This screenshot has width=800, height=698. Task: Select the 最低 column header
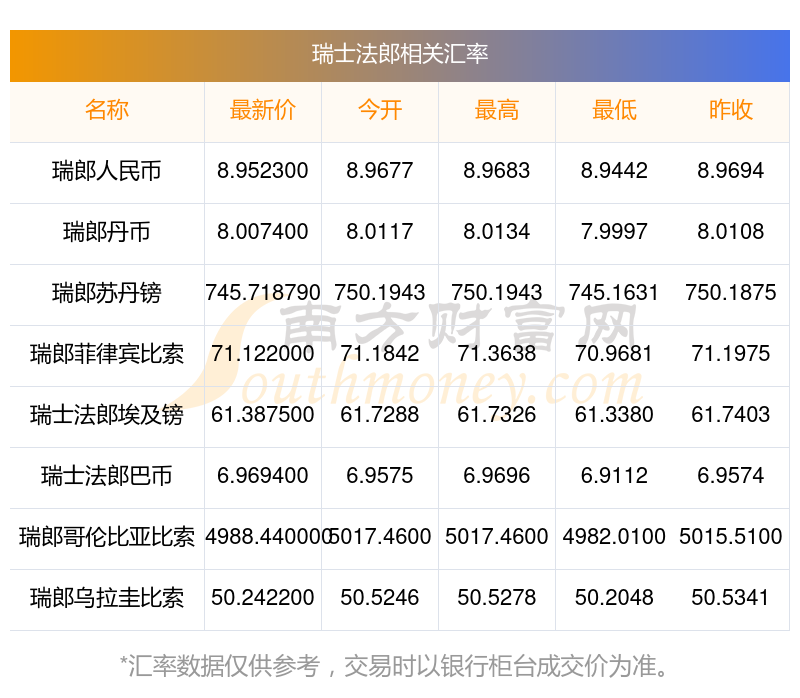pos(614,110)
